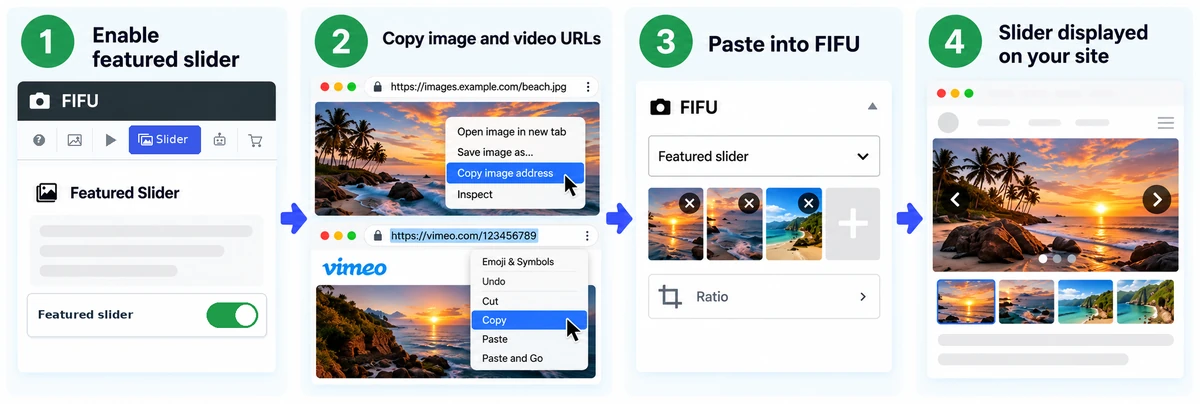Select the fourth tropical beach slider thumbnail

[1145, 301]
